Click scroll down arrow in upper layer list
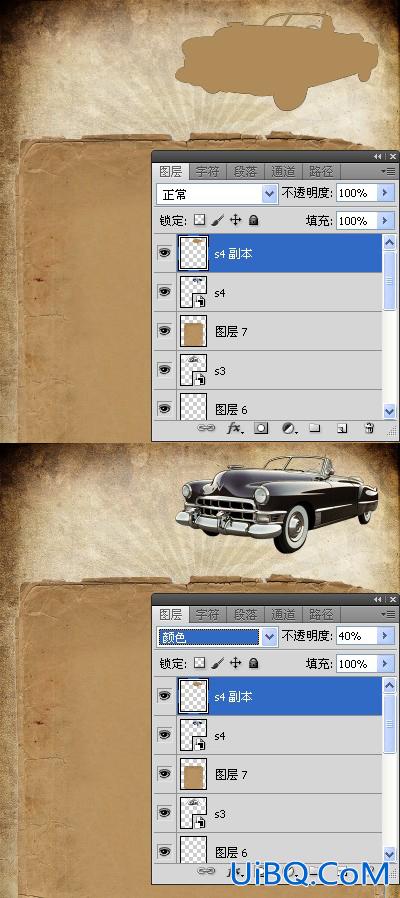This screenshot has height=898, width=400. click(390, 411)
